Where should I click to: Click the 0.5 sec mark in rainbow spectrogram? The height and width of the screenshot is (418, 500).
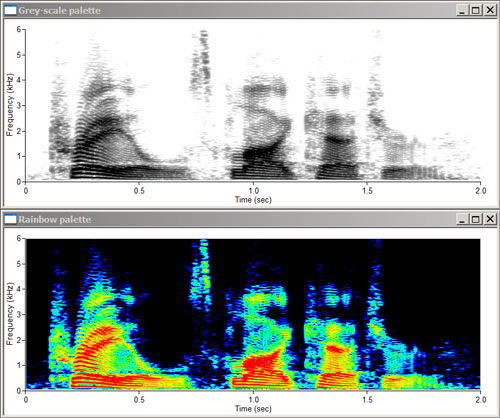[139, 399]
